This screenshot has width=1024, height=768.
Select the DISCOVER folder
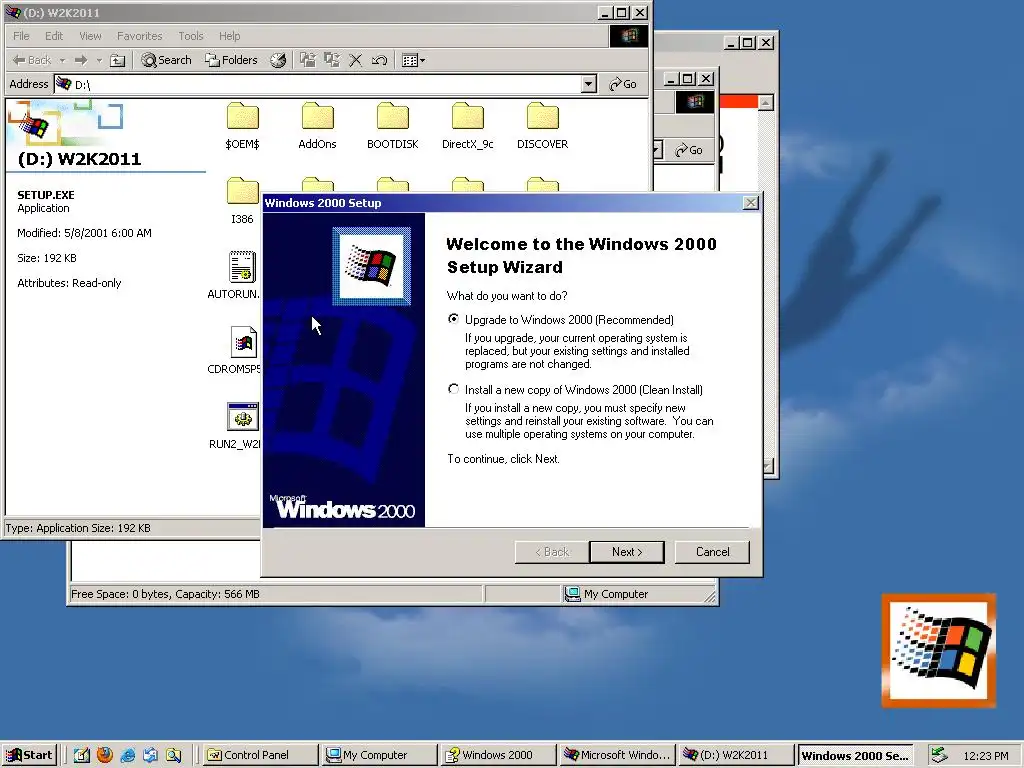click(x=543, y=126)
